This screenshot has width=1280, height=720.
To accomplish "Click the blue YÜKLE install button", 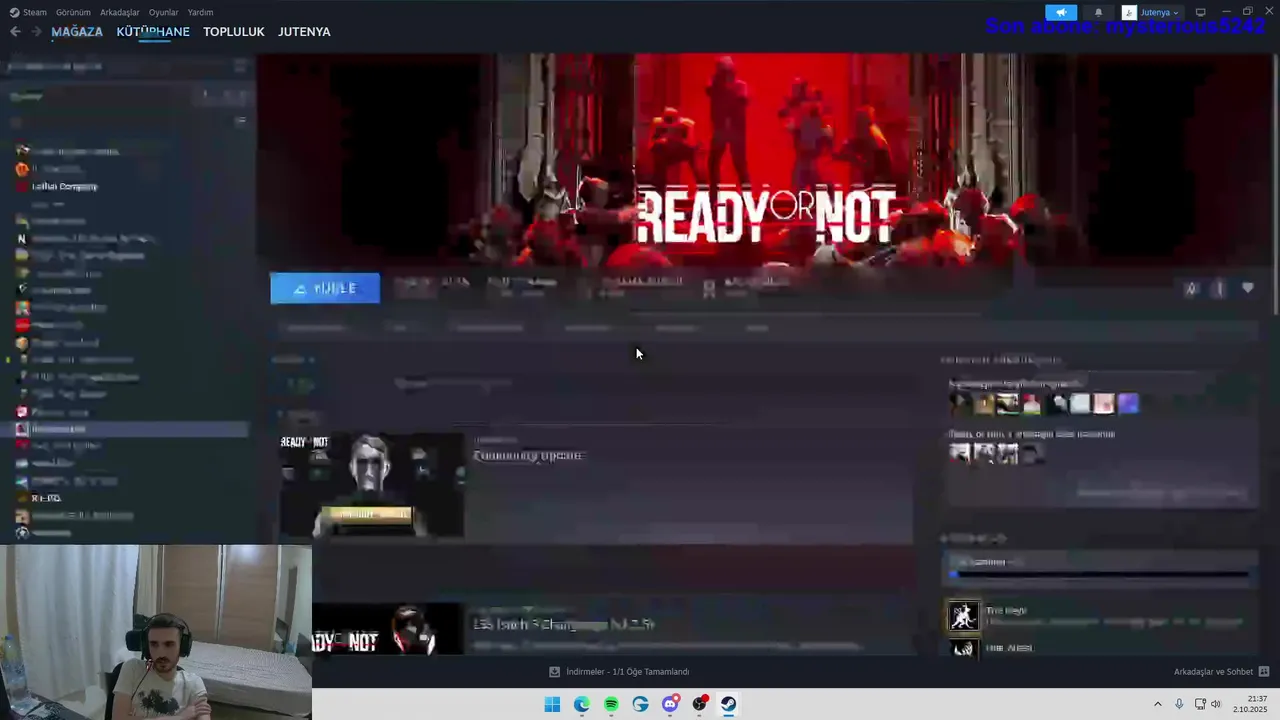I will pos(325,288).
